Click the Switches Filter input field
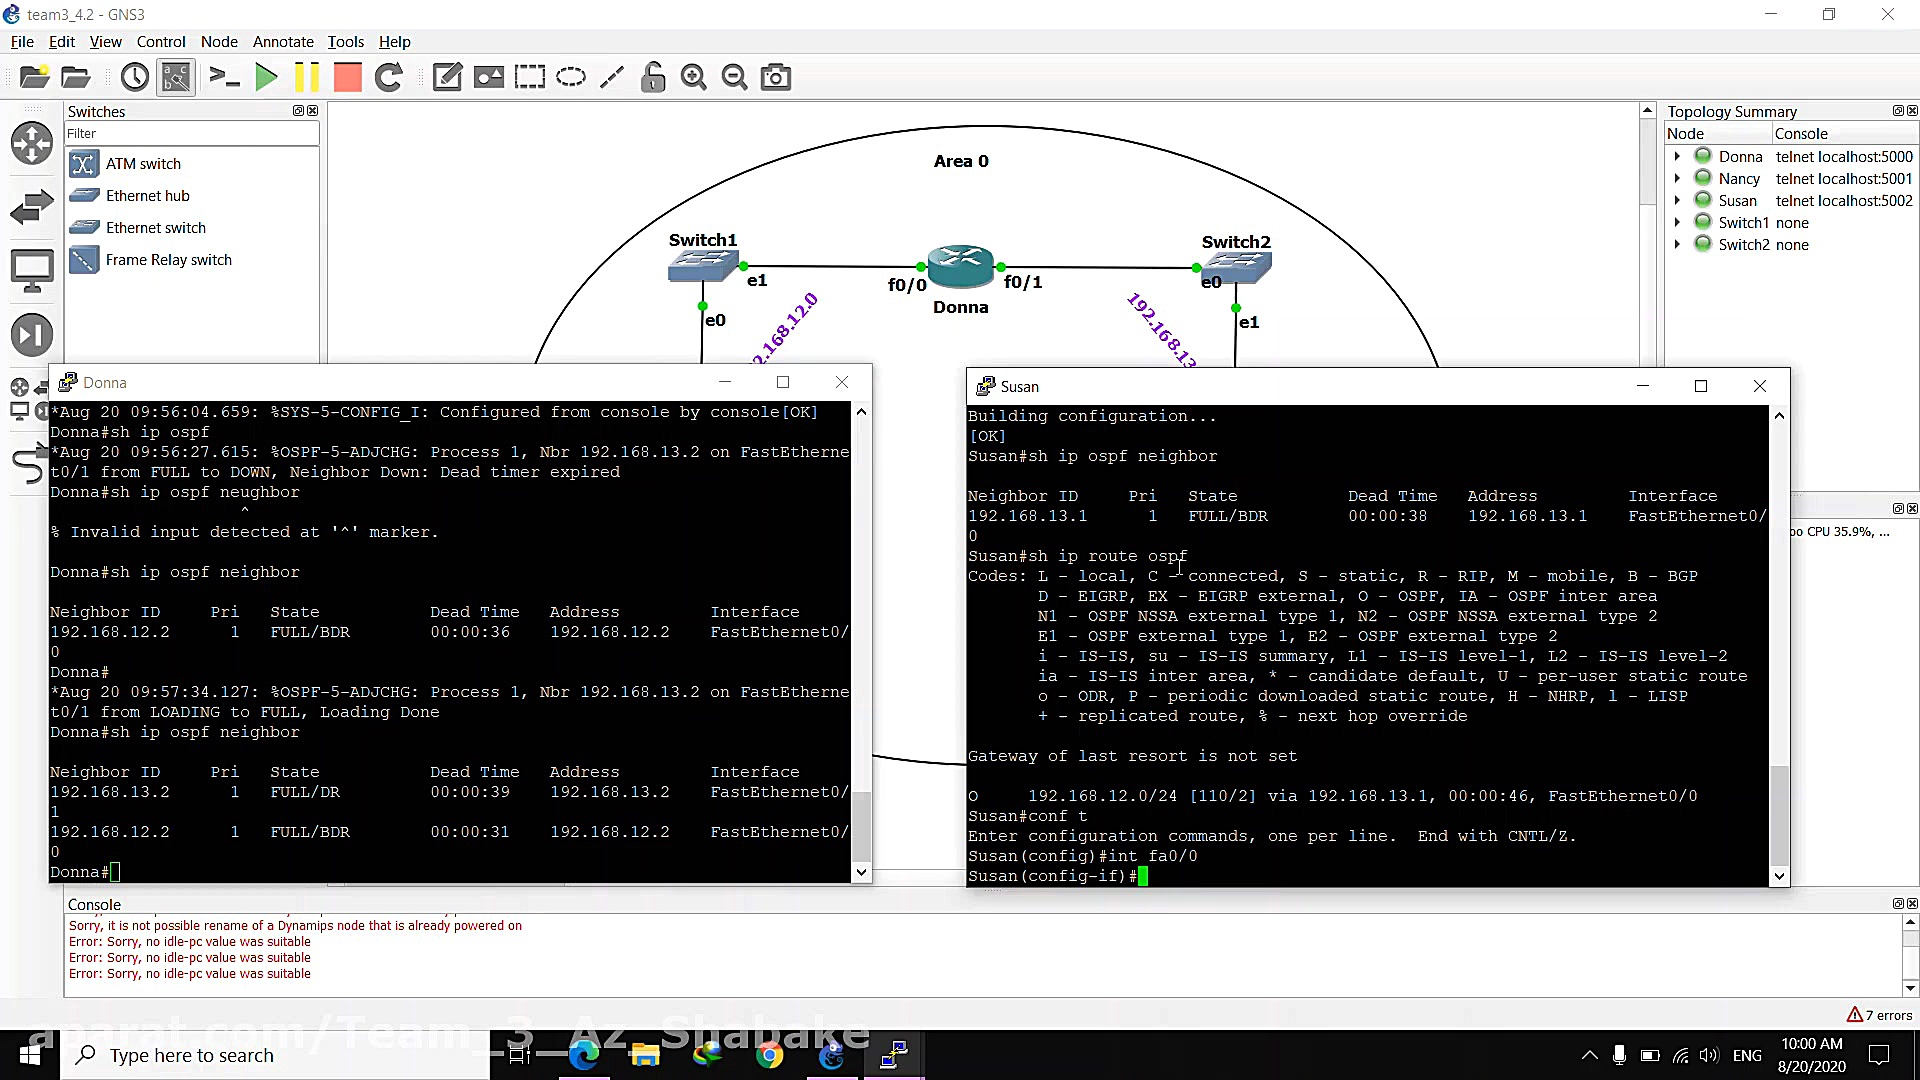Image resolution: width=1920 pixels, height=1080 pixels. pyautogui.click(x=191, y=133)
